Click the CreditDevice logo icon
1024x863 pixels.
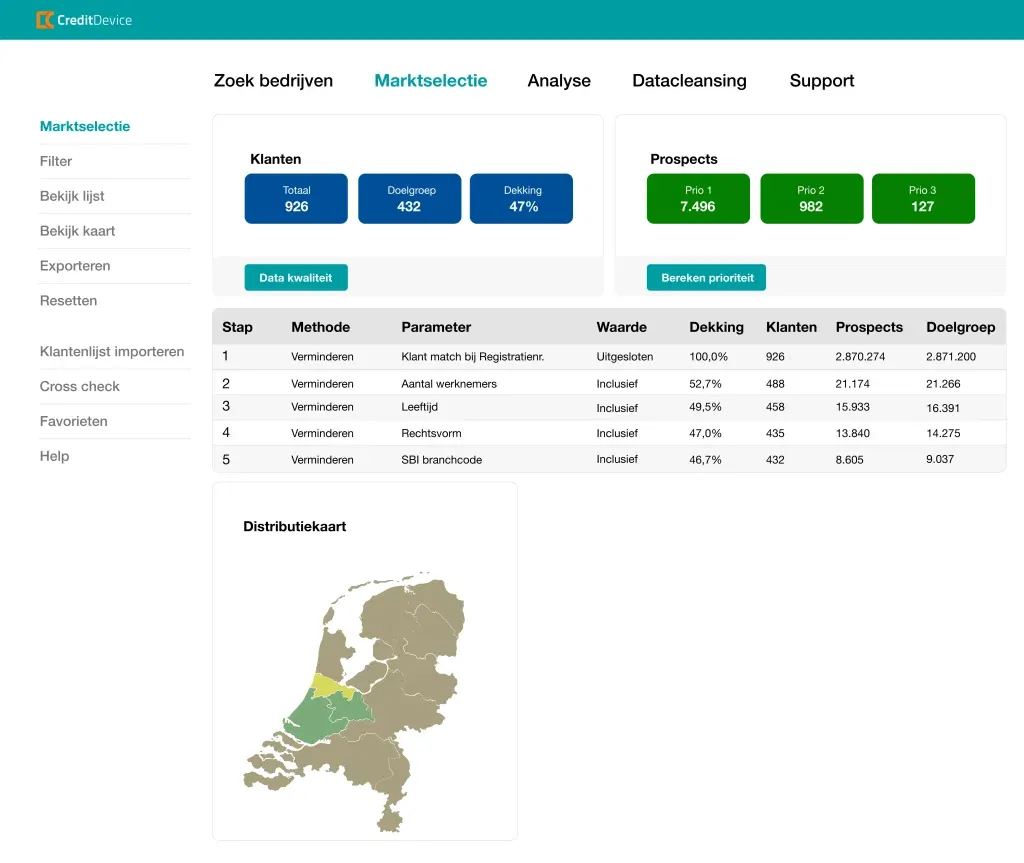click(45, 20)
